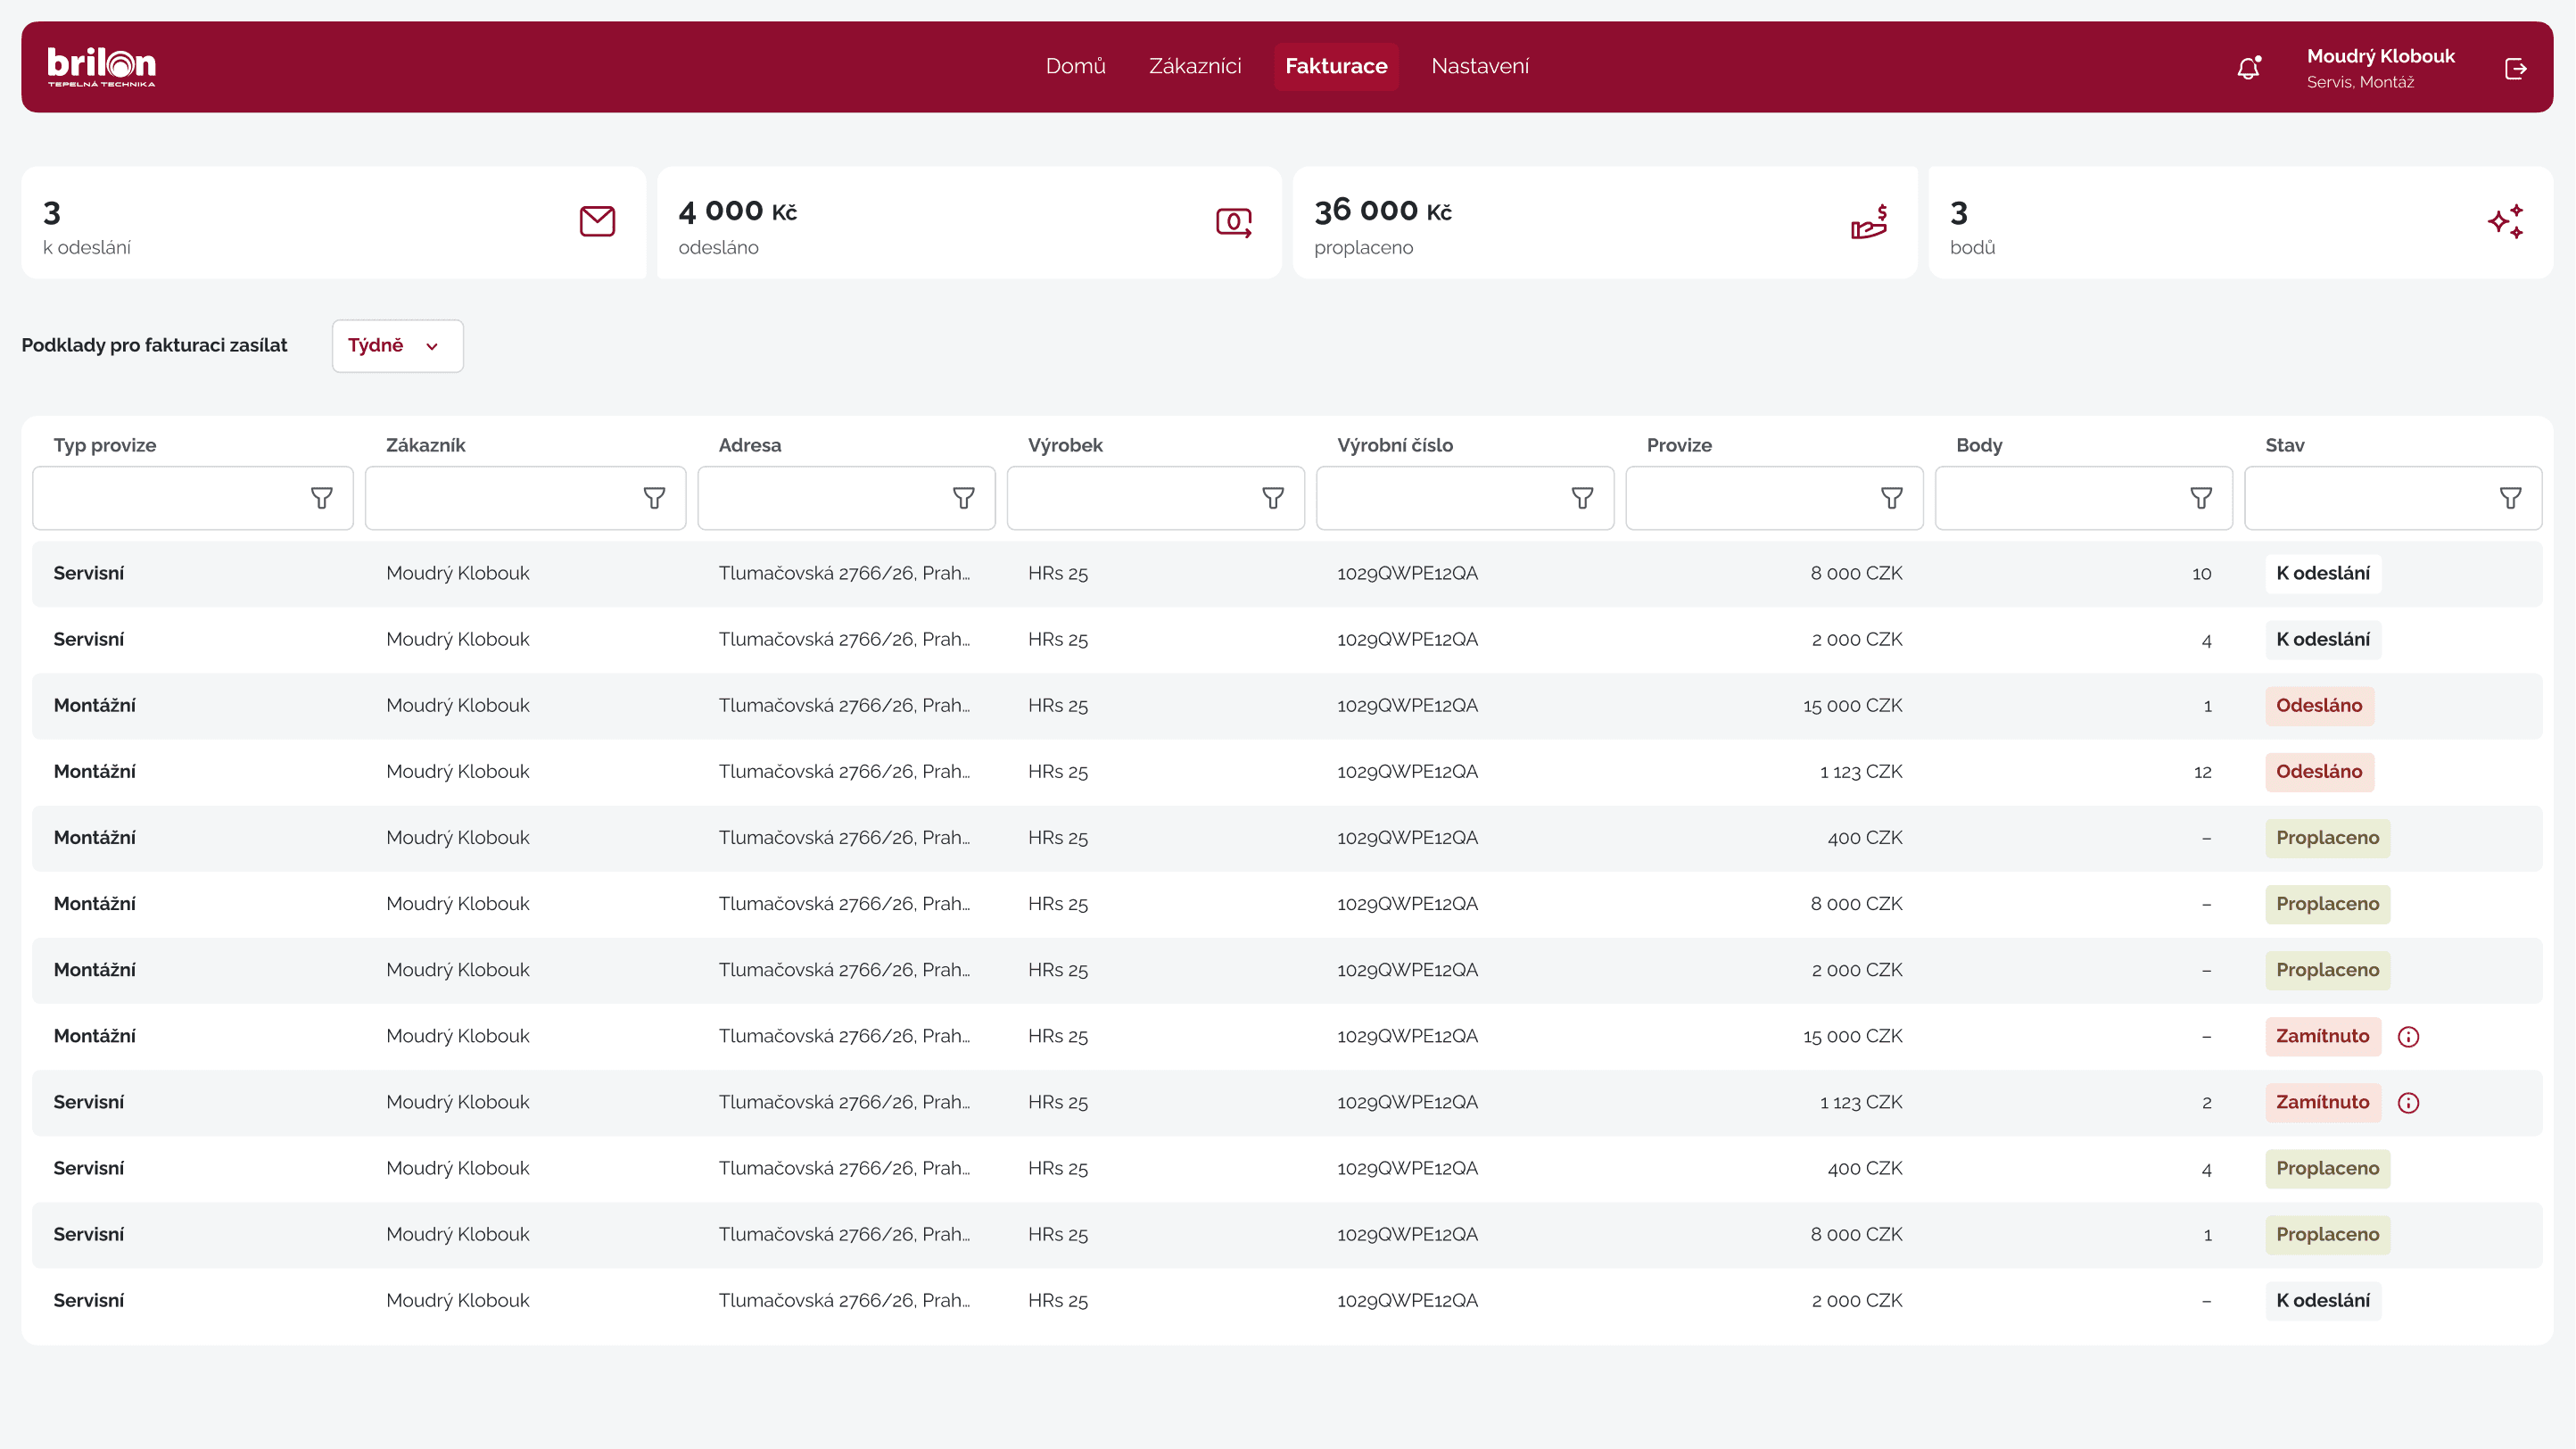Click Moudrý Klobouk user profile name

pos(2380,56)
